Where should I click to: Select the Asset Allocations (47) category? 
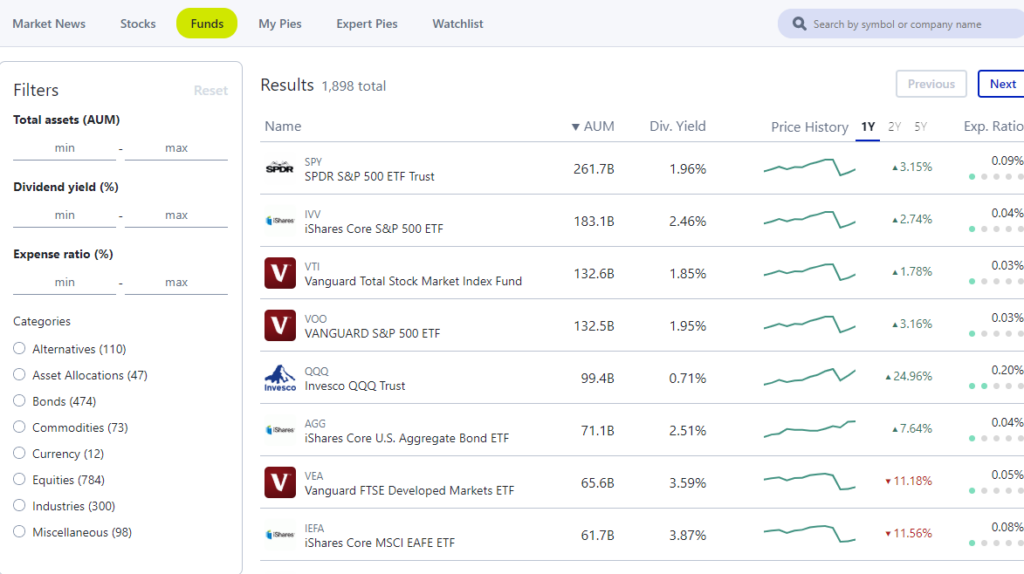pyautogui.click(x=19, y=375)
